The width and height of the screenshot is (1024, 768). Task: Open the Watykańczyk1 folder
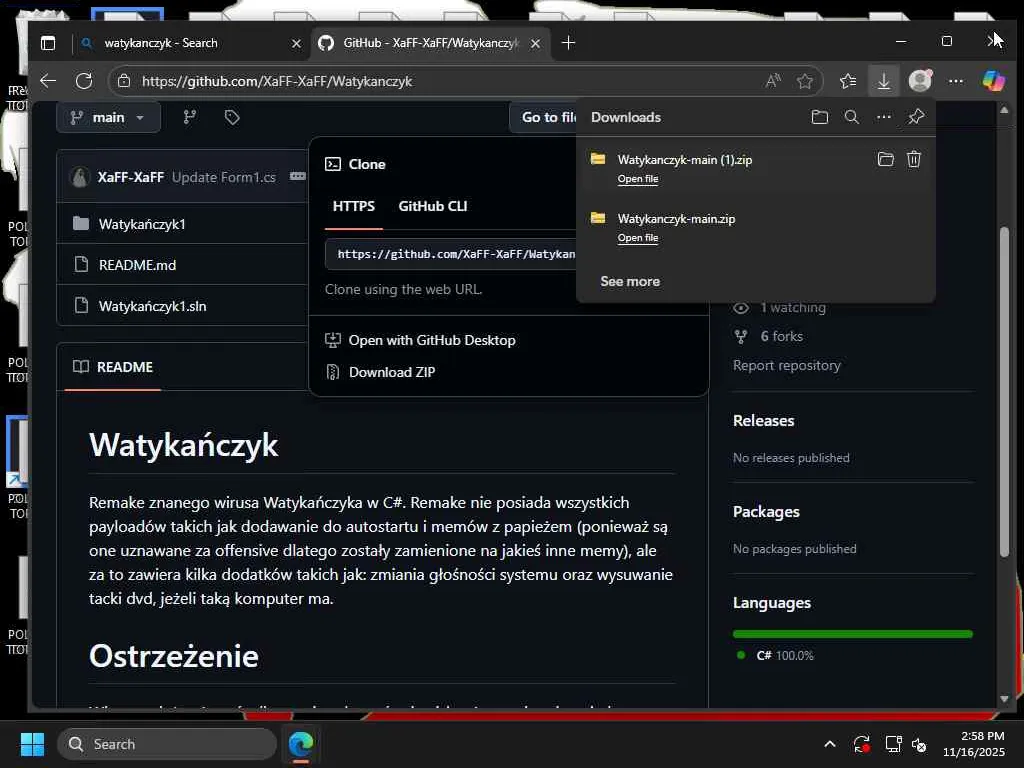tap(142, 225)
